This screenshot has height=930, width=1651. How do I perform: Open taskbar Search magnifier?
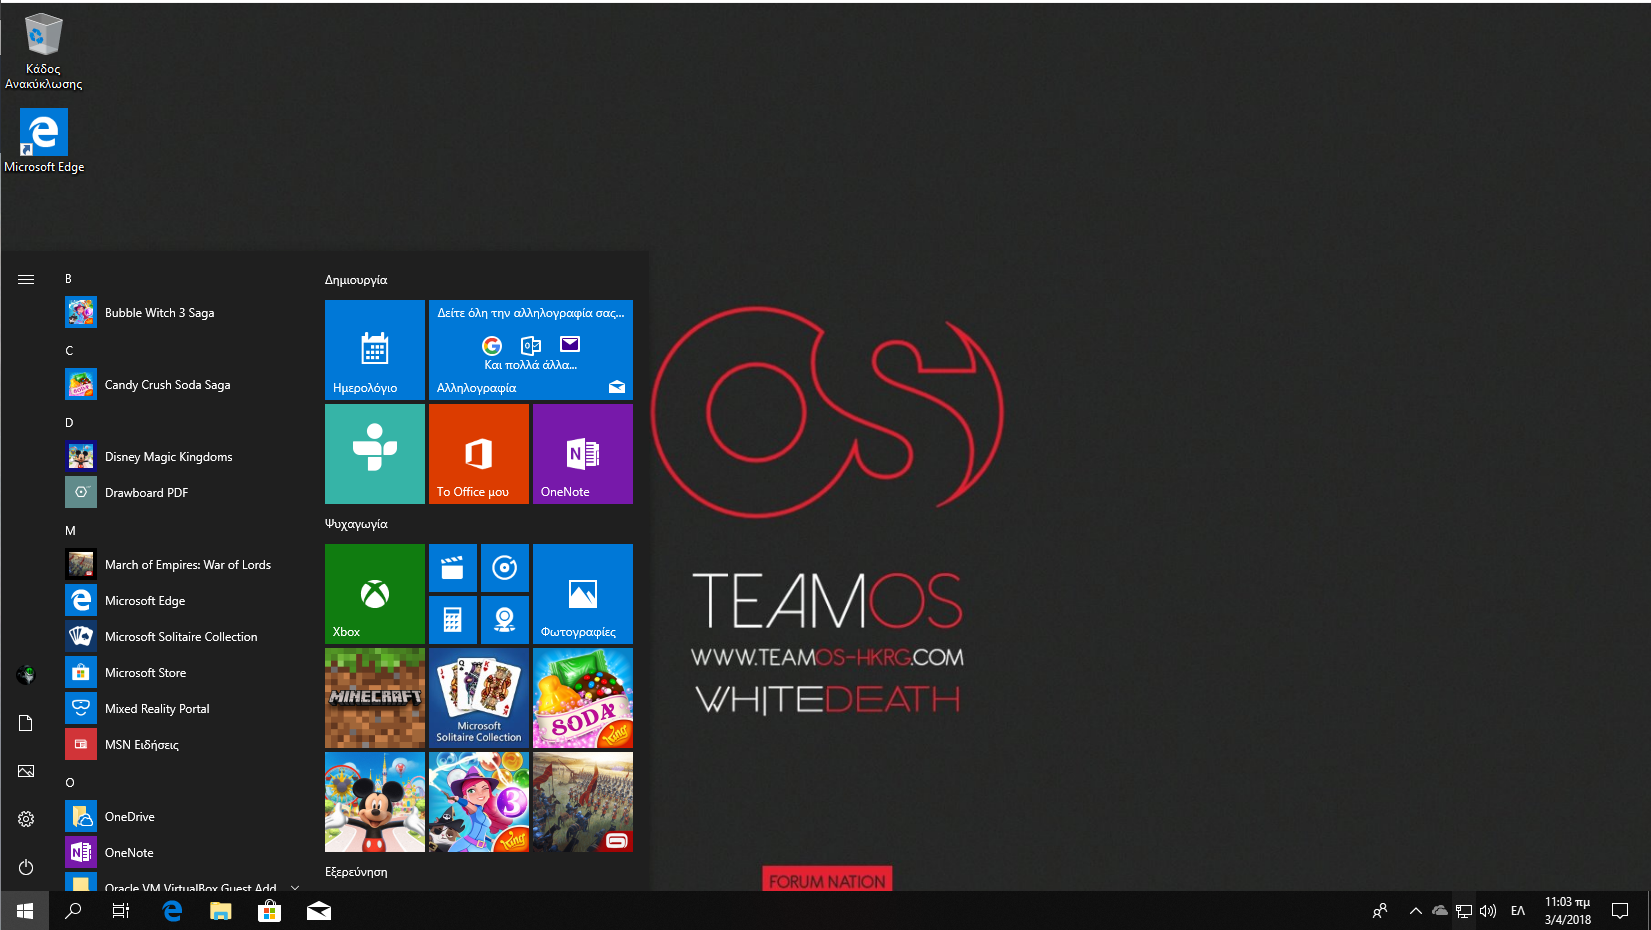73,911
